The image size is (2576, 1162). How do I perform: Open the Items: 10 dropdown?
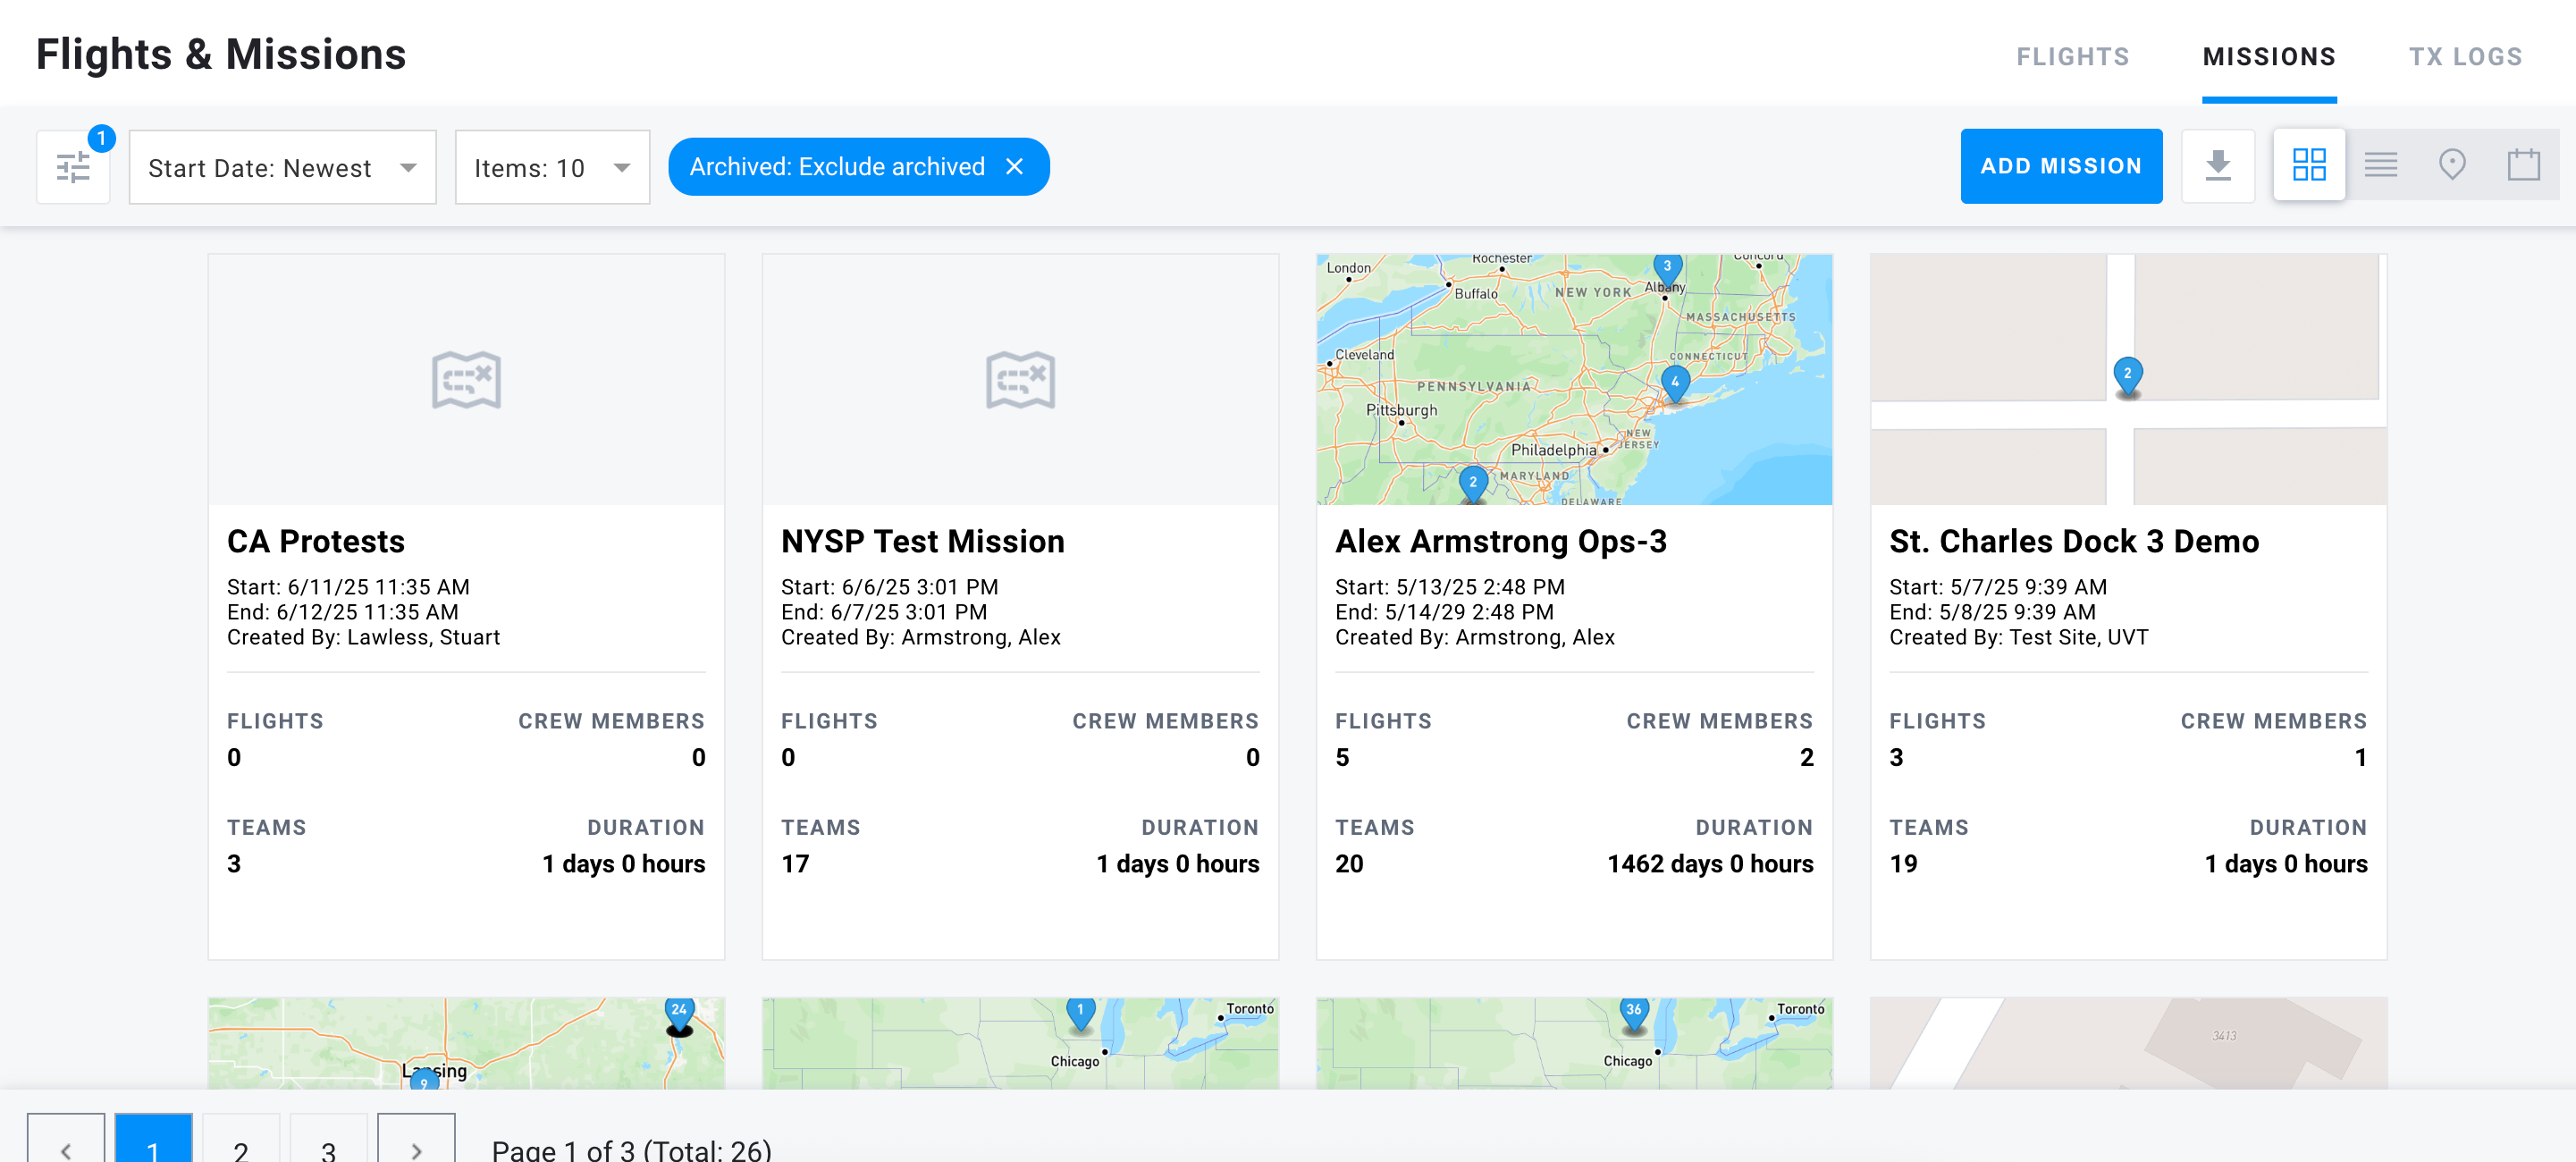tap(552, 167)
